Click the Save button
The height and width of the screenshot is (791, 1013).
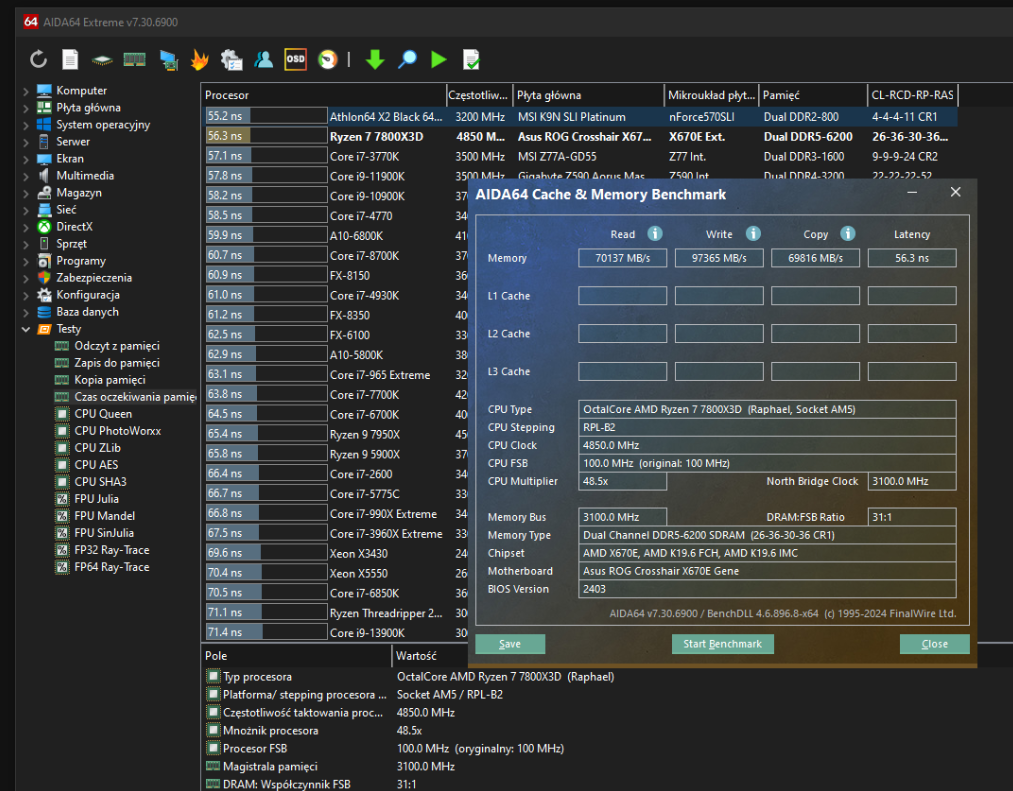pyautogui.click(x=510, y=644)
